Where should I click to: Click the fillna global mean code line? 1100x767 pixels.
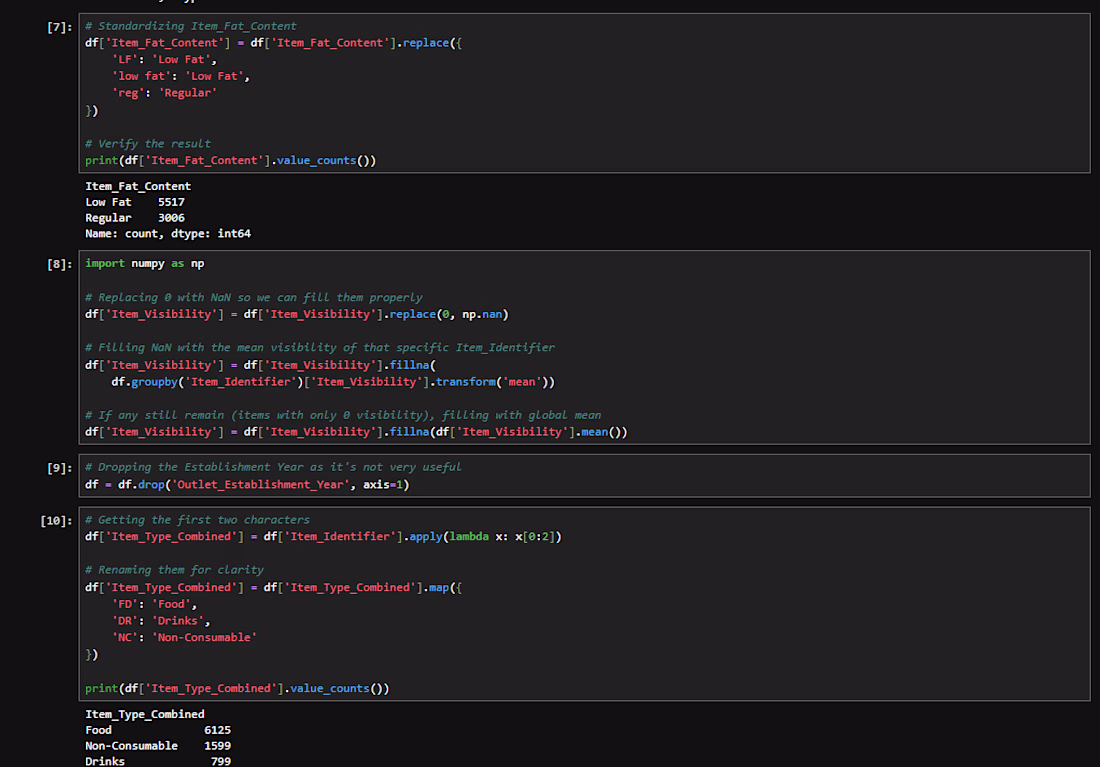(356, 432)
